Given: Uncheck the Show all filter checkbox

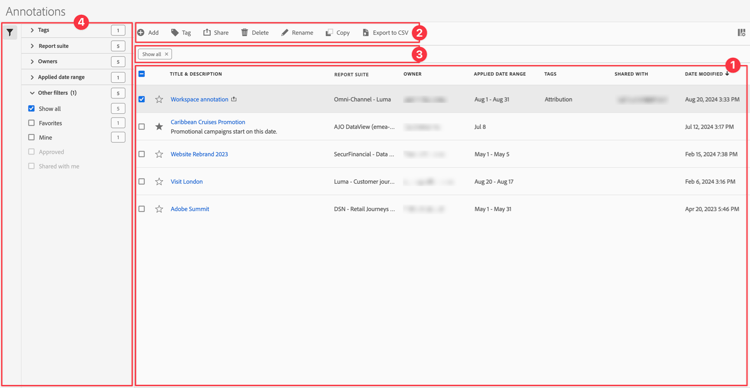Looking at the screenshot, I should pyautogui.click(x=32, y=109).
